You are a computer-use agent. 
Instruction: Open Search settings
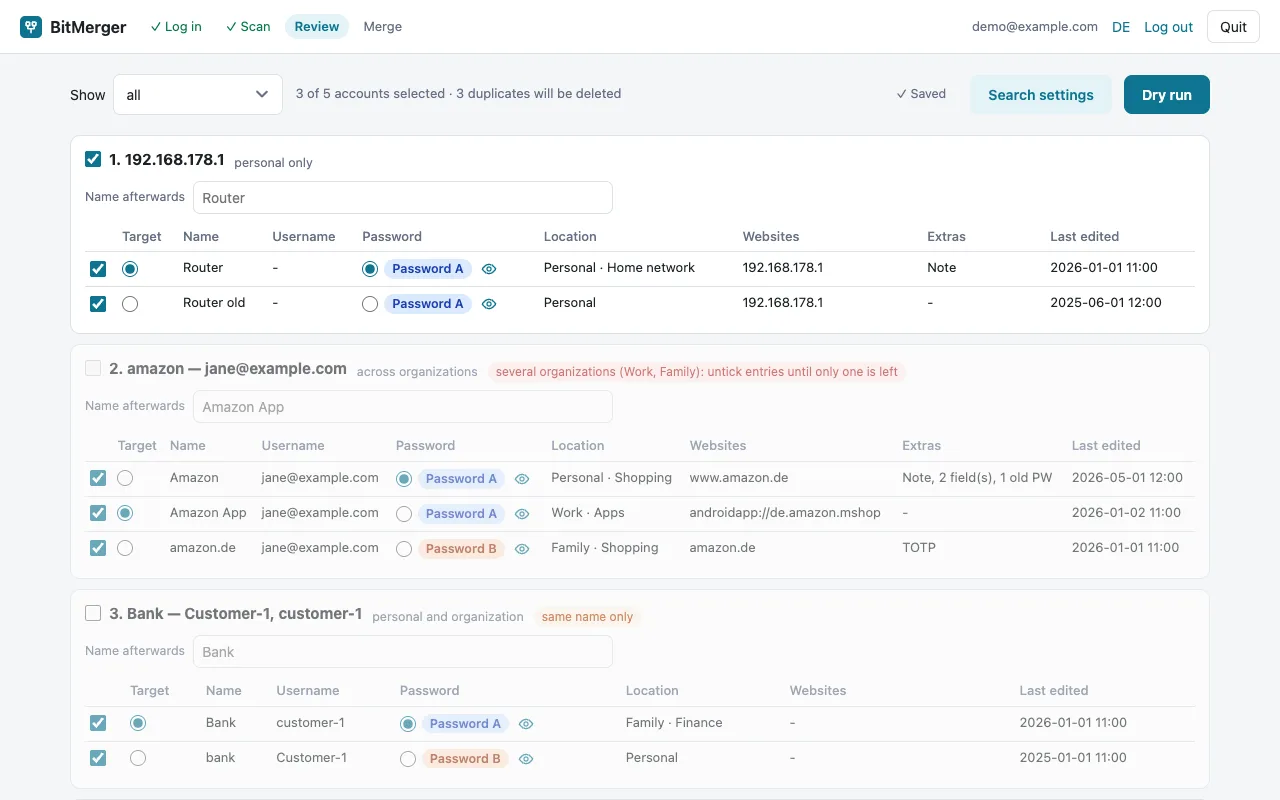point(1041,95)
